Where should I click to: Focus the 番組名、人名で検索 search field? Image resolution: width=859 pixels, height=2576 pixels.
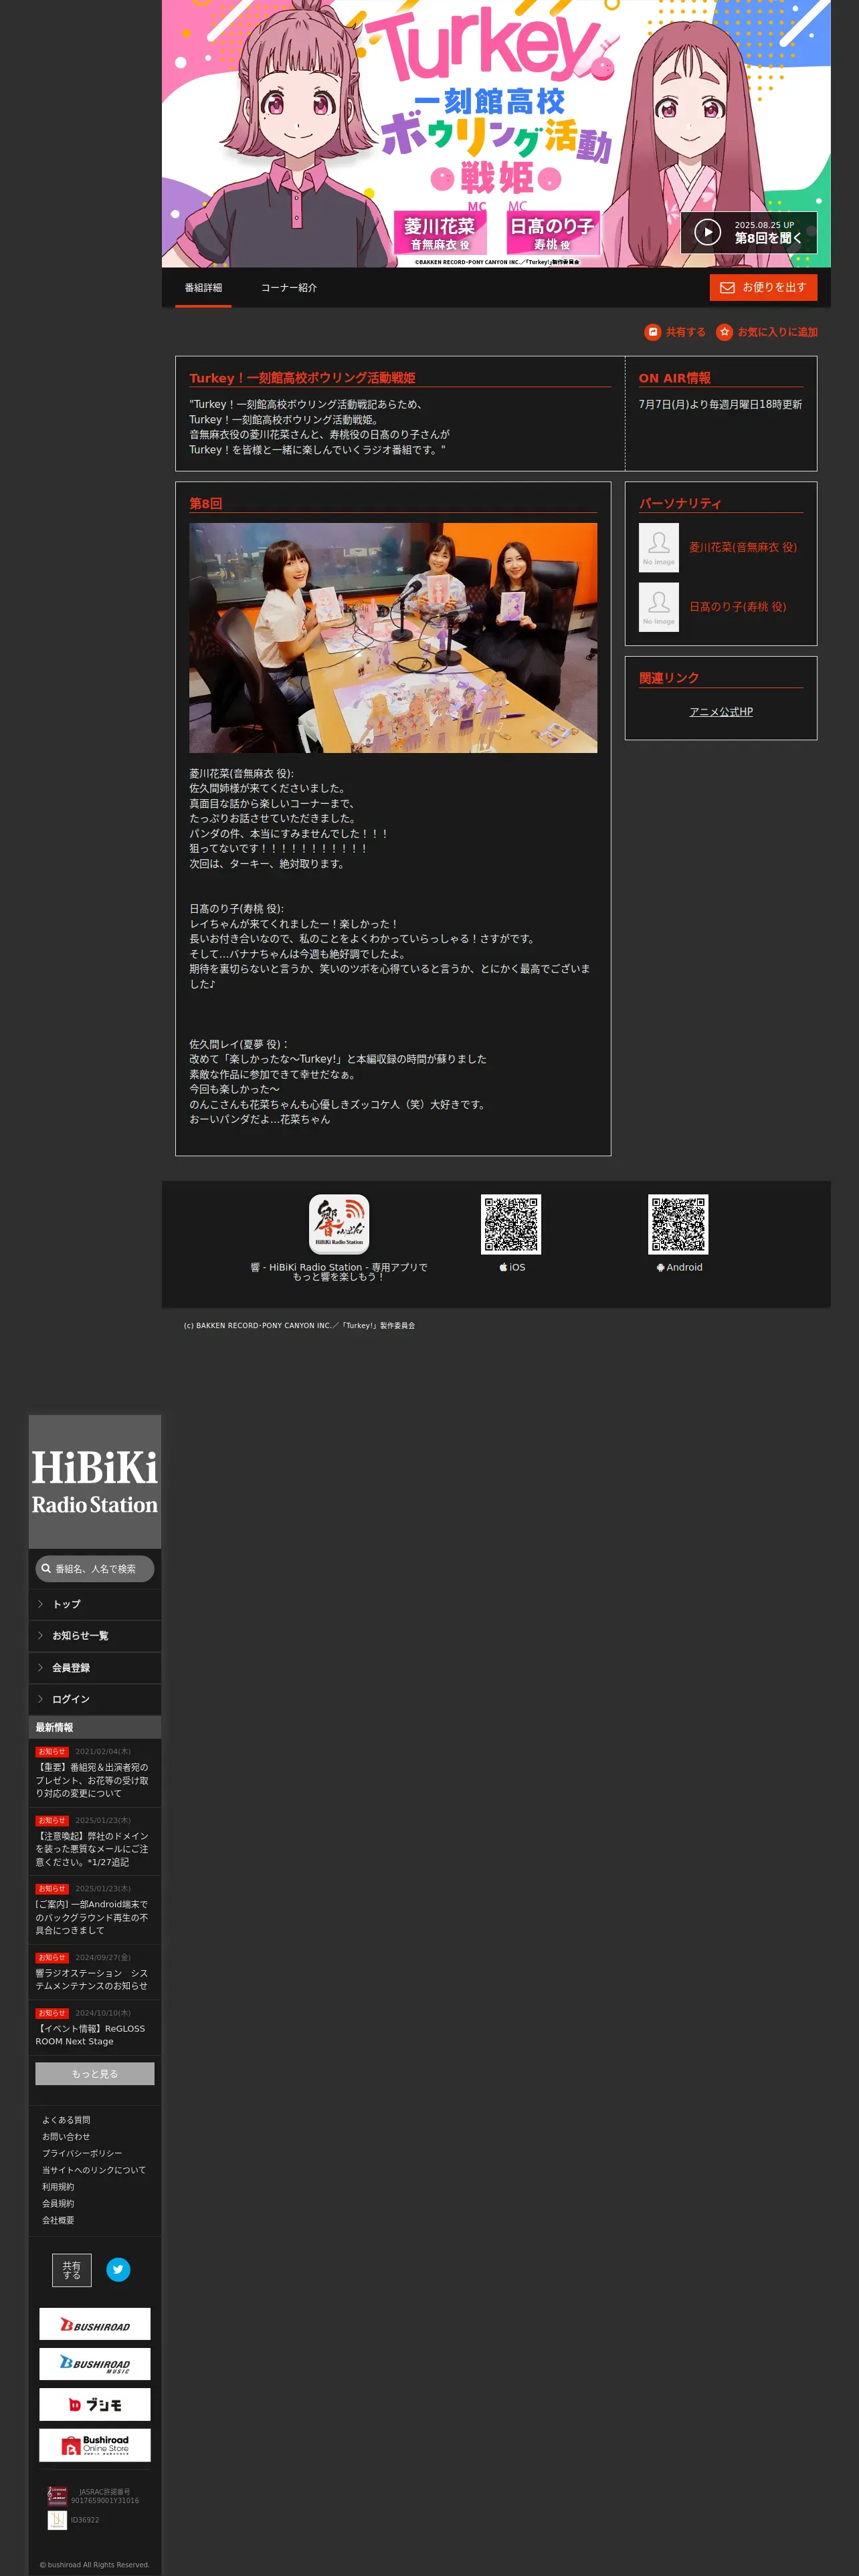95,1569
